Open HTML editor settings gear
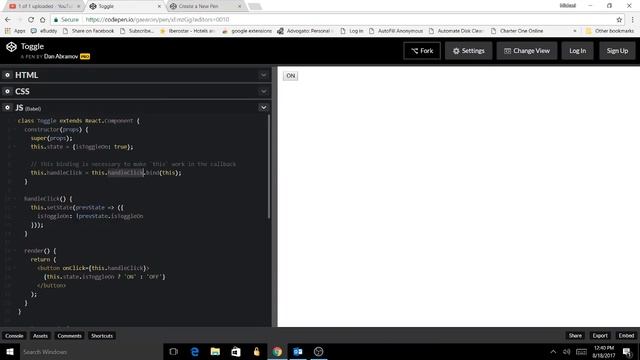 coord(7,75)
